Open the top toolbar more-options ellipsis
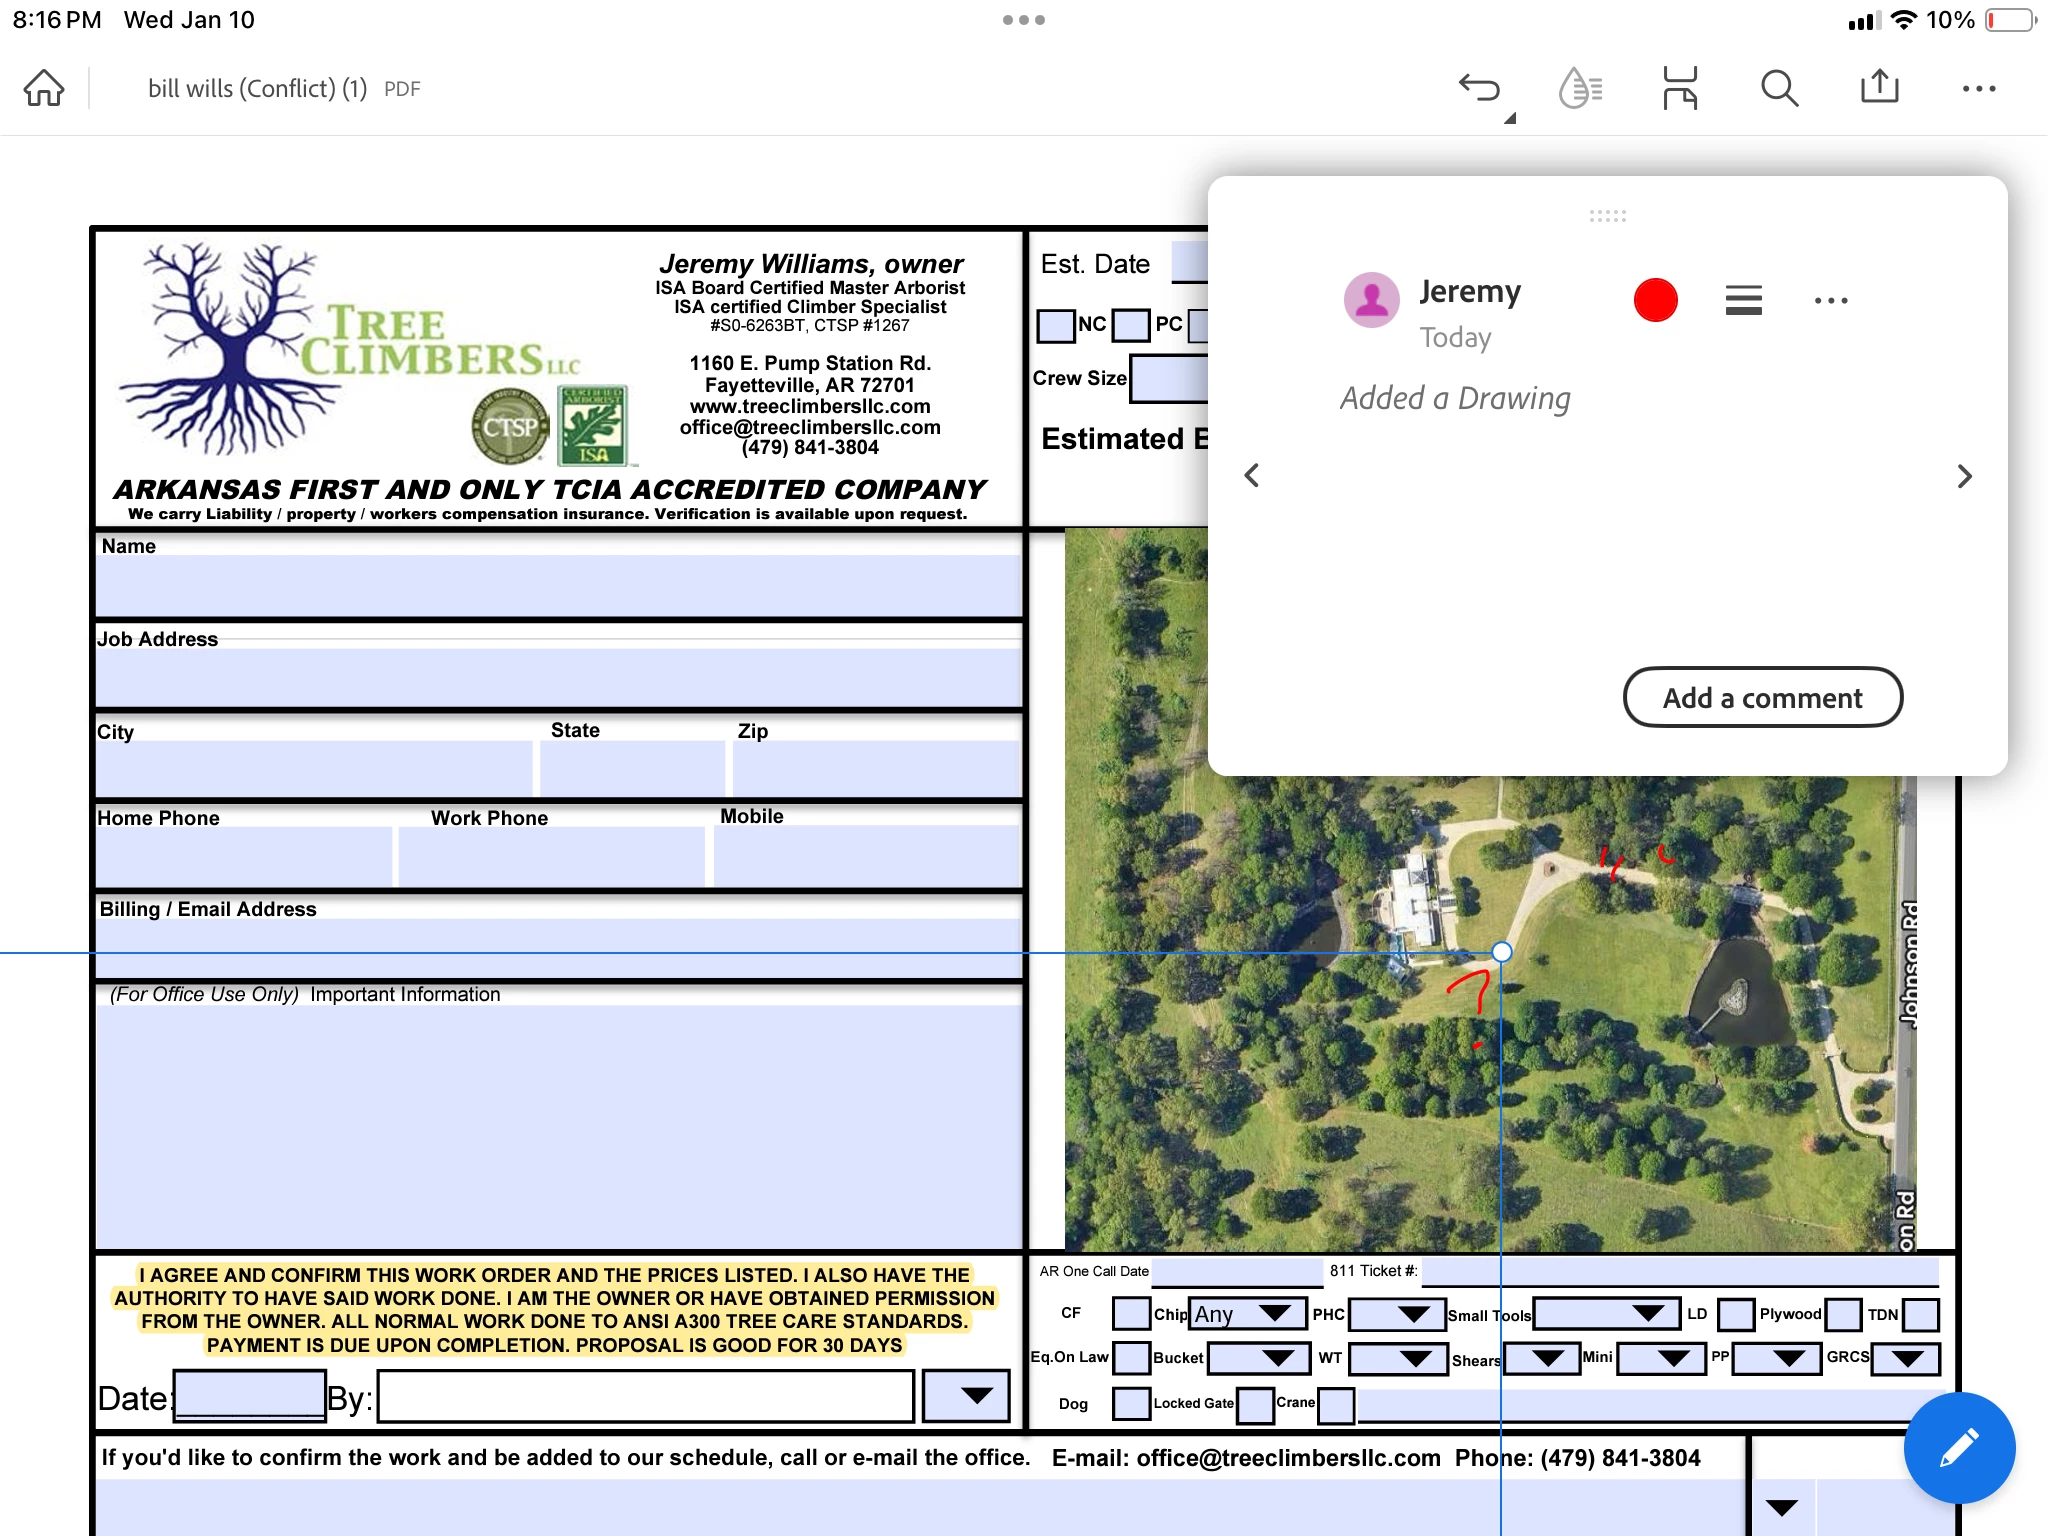 [x=1978, y=88]
